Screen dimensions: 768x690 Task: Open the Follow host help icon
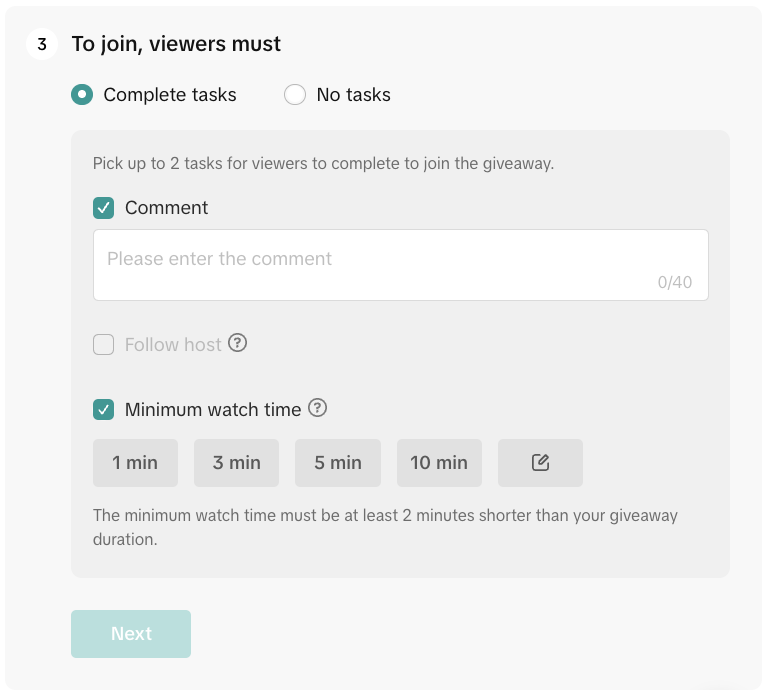click(x=237, y=343)
